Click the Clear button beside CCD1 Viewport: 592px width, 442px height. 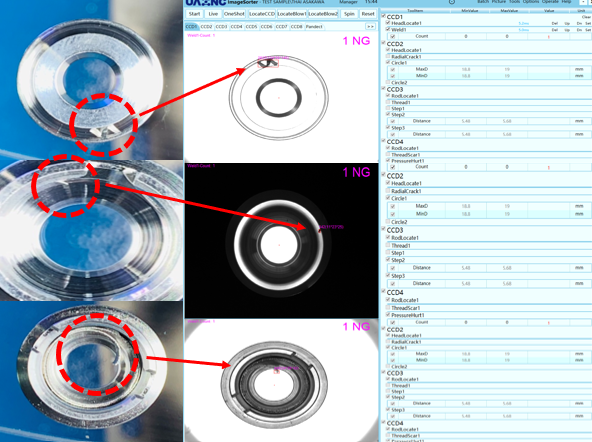pos(586,17)
